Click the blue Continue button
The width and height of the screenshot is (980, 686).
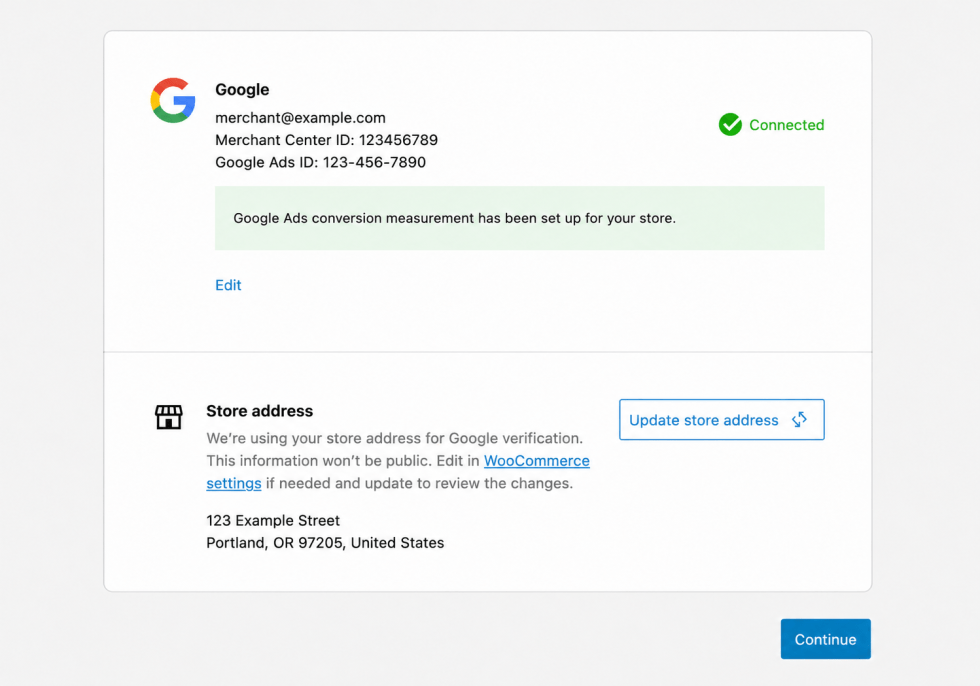pos(826,639)
